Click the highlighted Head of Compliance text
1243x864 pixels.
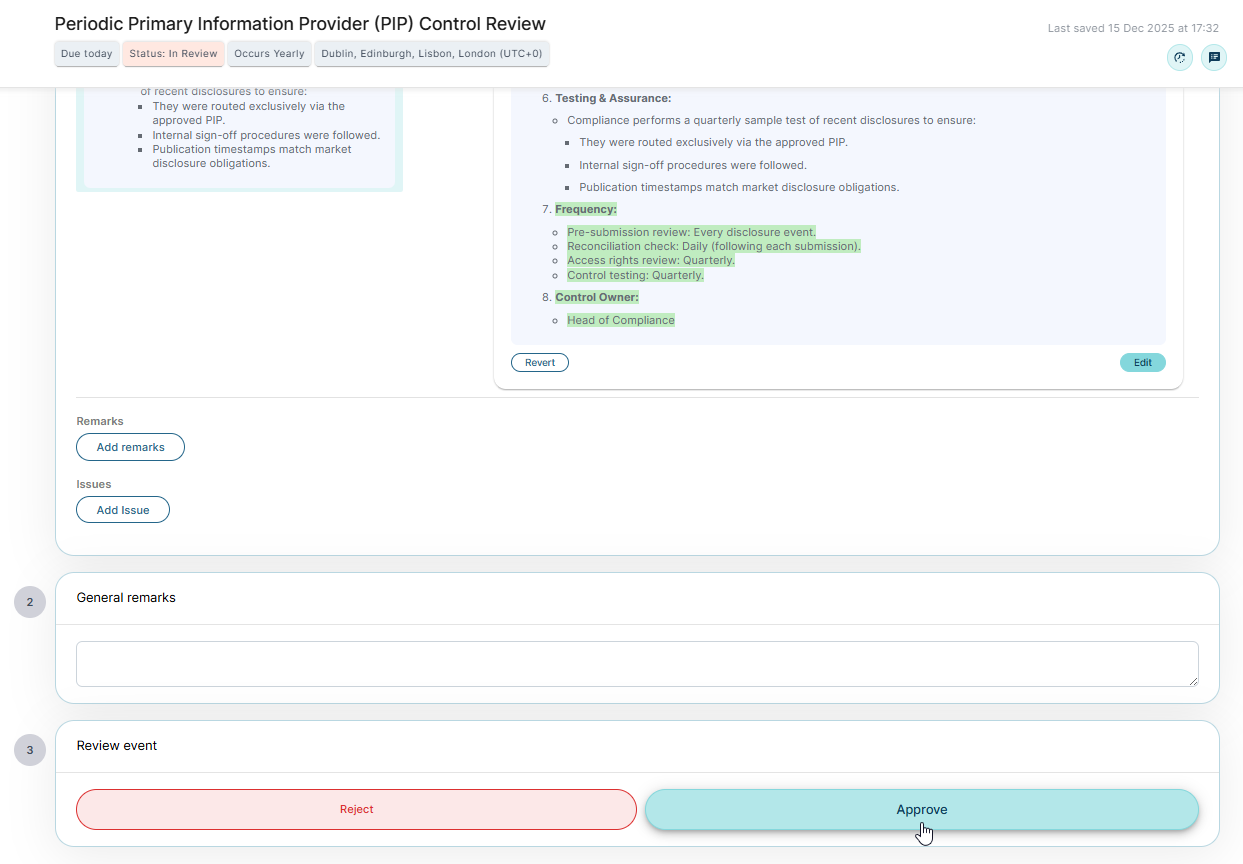(621, 320)
